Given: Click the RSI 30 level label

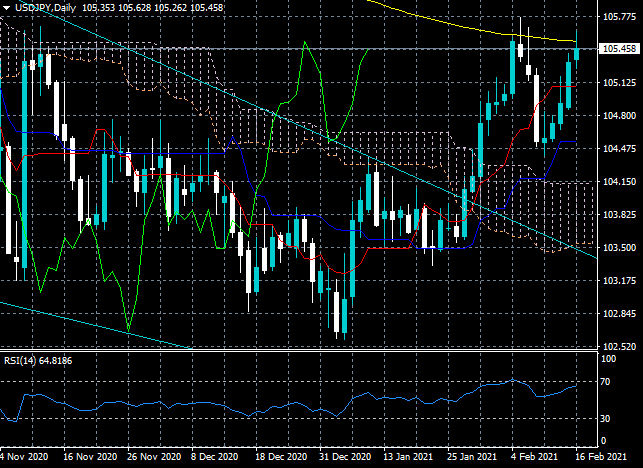Looking at the screenshot, I should (605, 418).
